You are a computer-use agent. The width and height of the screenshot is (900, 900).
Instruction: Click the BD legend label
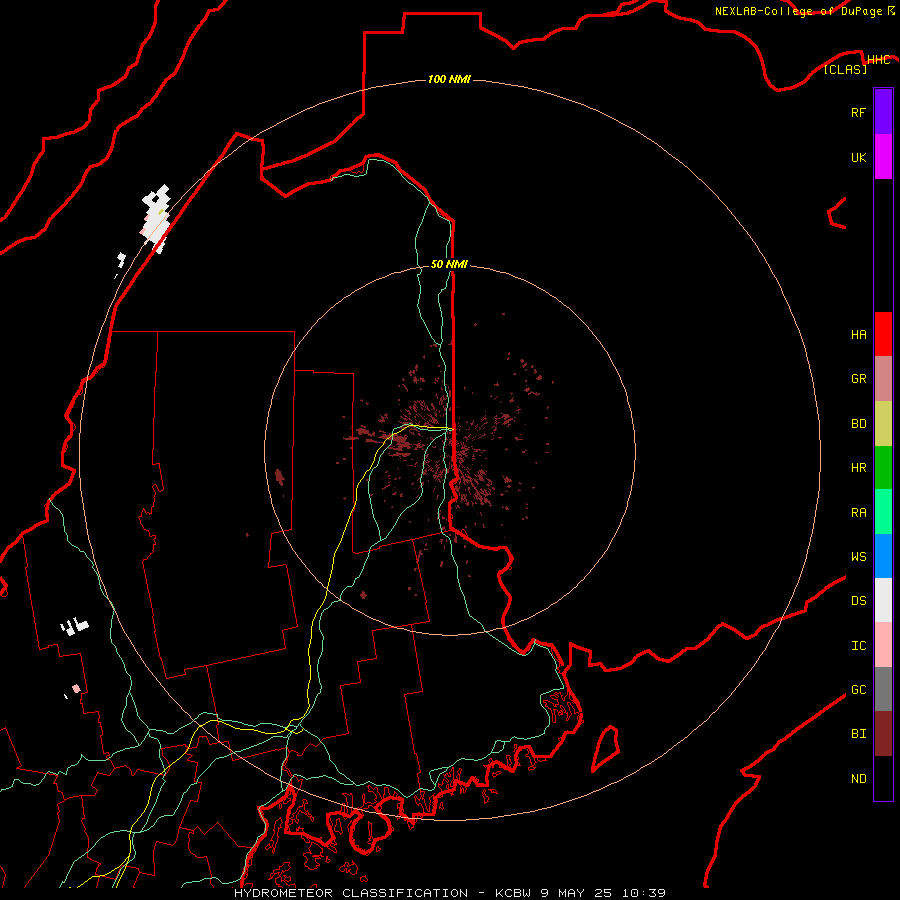pos(858,424)
